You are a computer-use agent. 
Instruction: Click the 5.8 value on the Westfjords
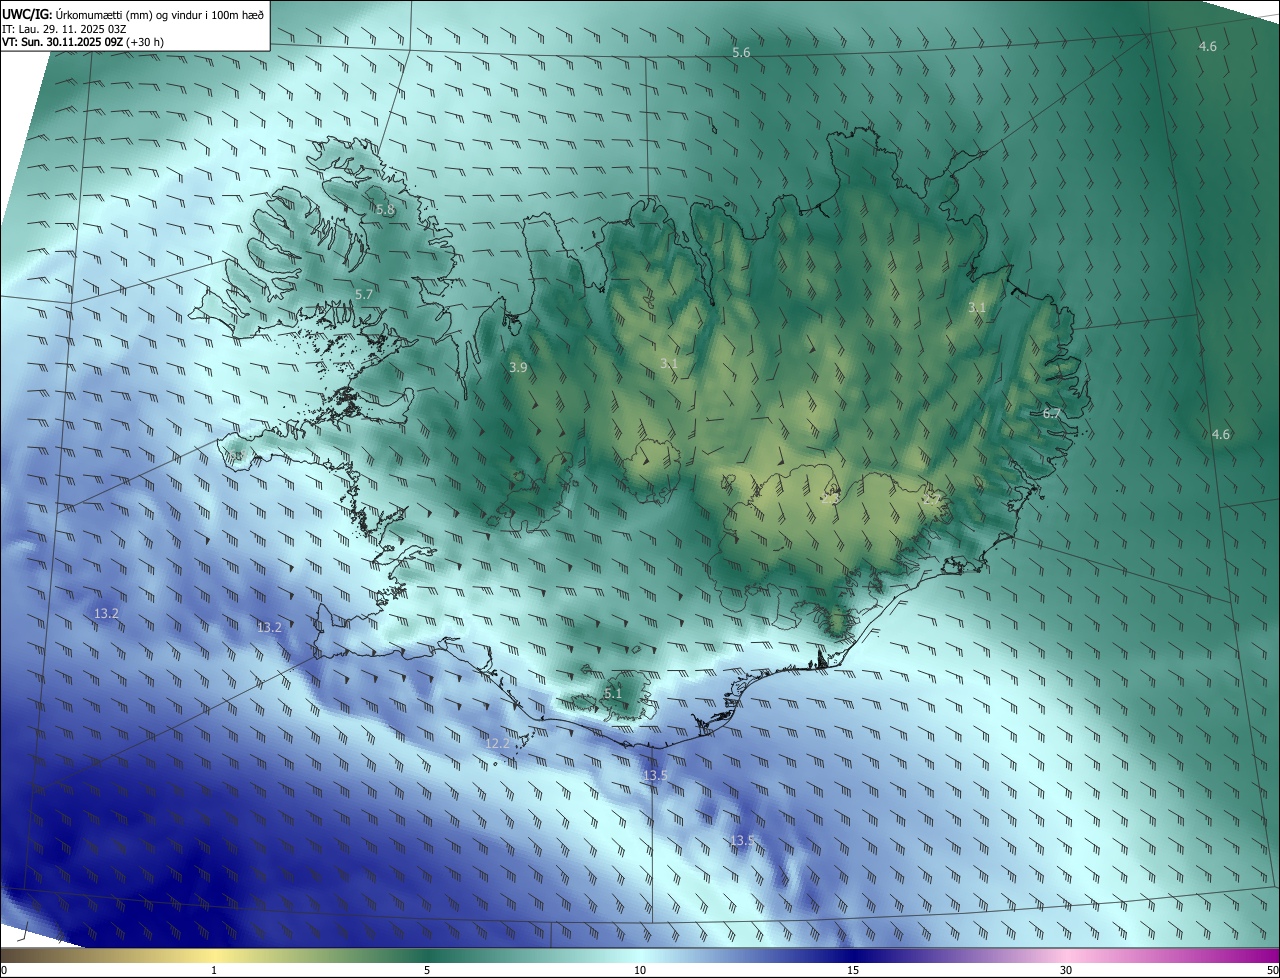pos(385,210)
